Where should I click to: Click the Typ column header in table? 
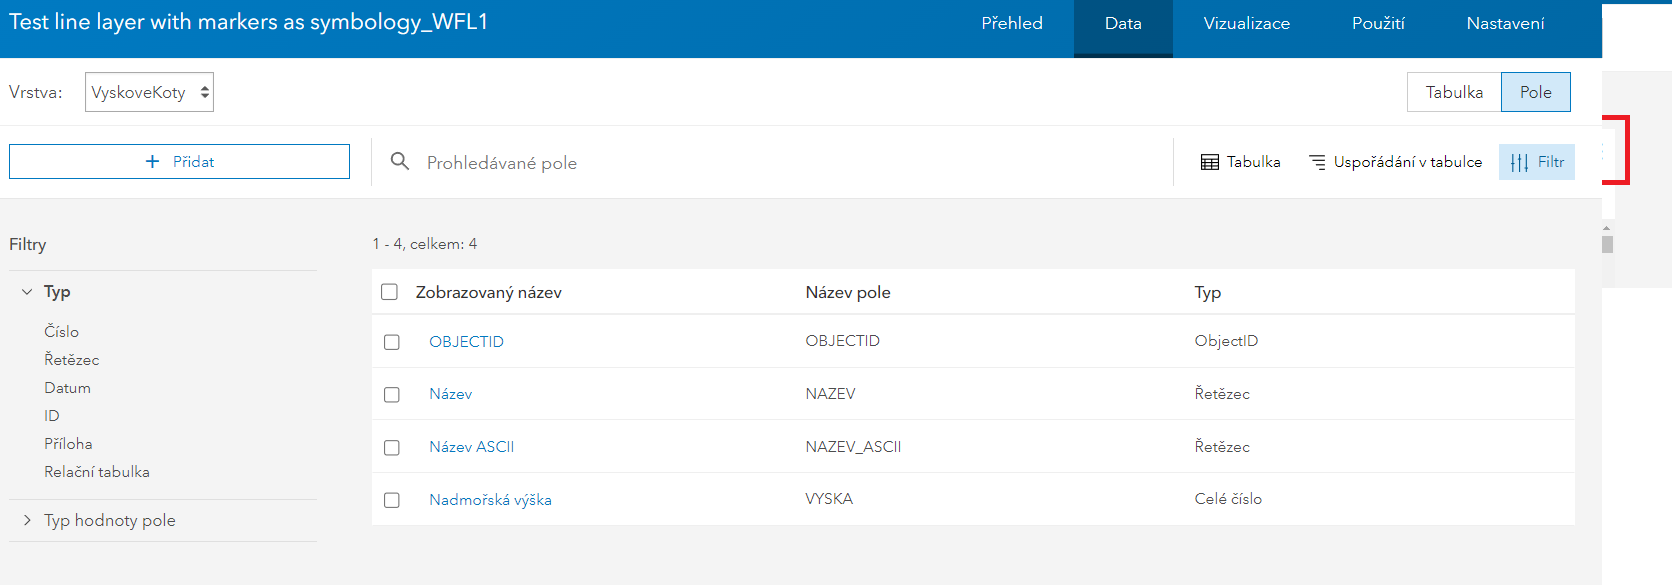[1207, 292]
